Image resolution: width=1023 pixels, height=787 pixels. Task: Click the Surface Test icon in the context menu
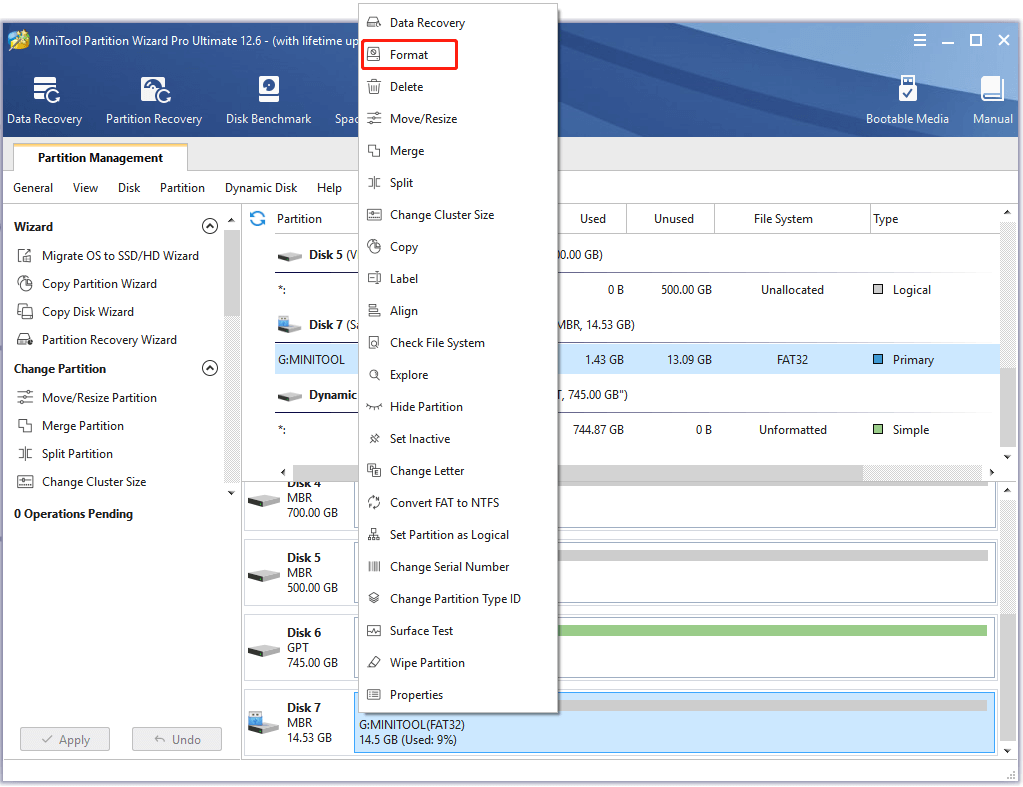tap(374, 630)
